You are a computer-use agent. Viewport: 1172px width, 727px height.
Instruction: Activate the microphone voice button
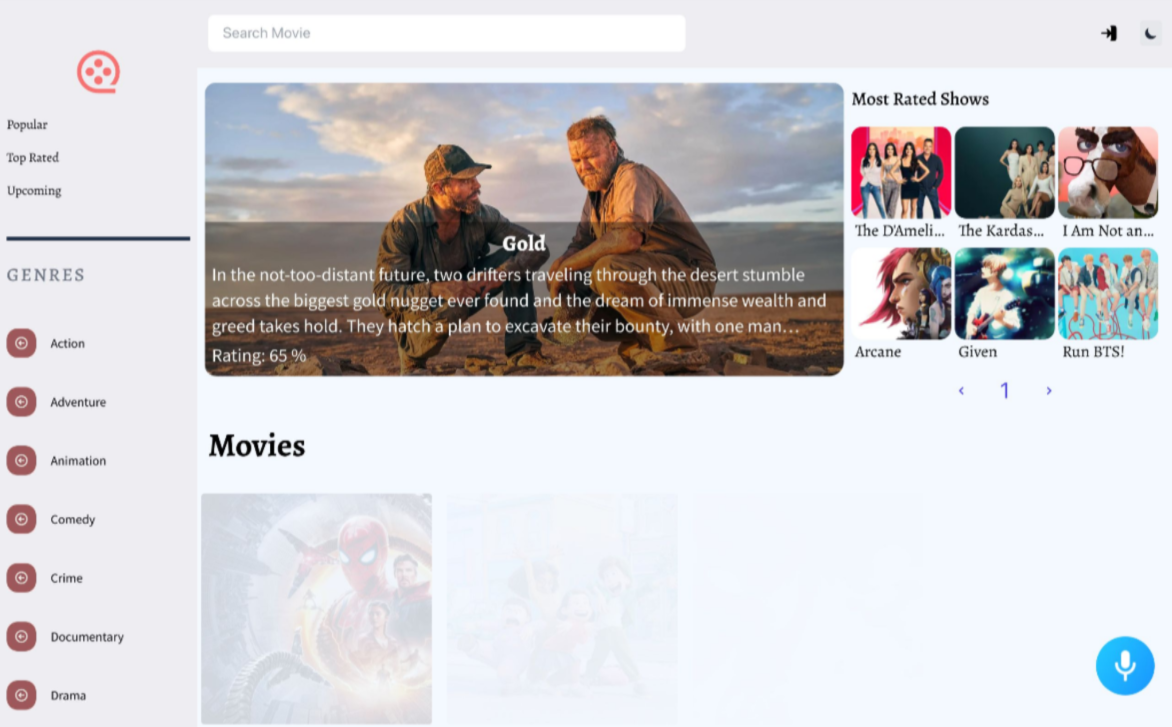coord(1125,665)
